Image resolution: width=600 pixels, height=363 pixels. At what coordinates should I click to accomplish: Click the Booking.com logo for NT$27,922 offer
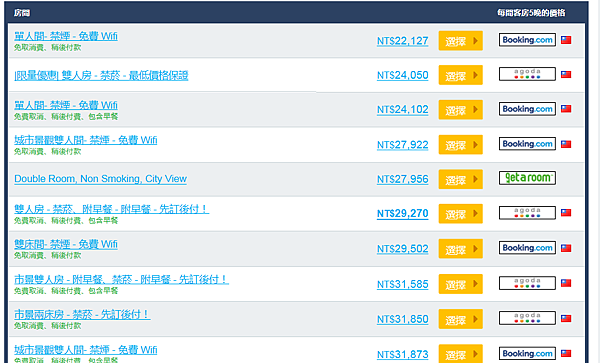527,144
